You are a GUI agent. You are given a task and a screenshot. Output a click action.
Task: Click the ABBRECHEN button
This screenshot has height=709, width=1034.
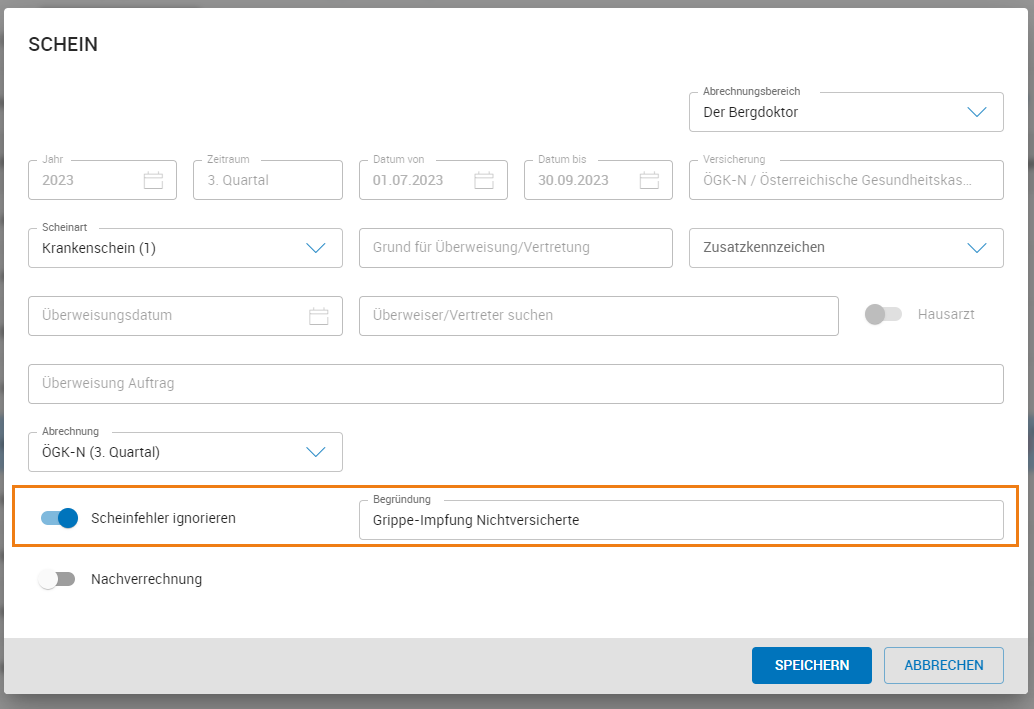(x=944, y=665)
